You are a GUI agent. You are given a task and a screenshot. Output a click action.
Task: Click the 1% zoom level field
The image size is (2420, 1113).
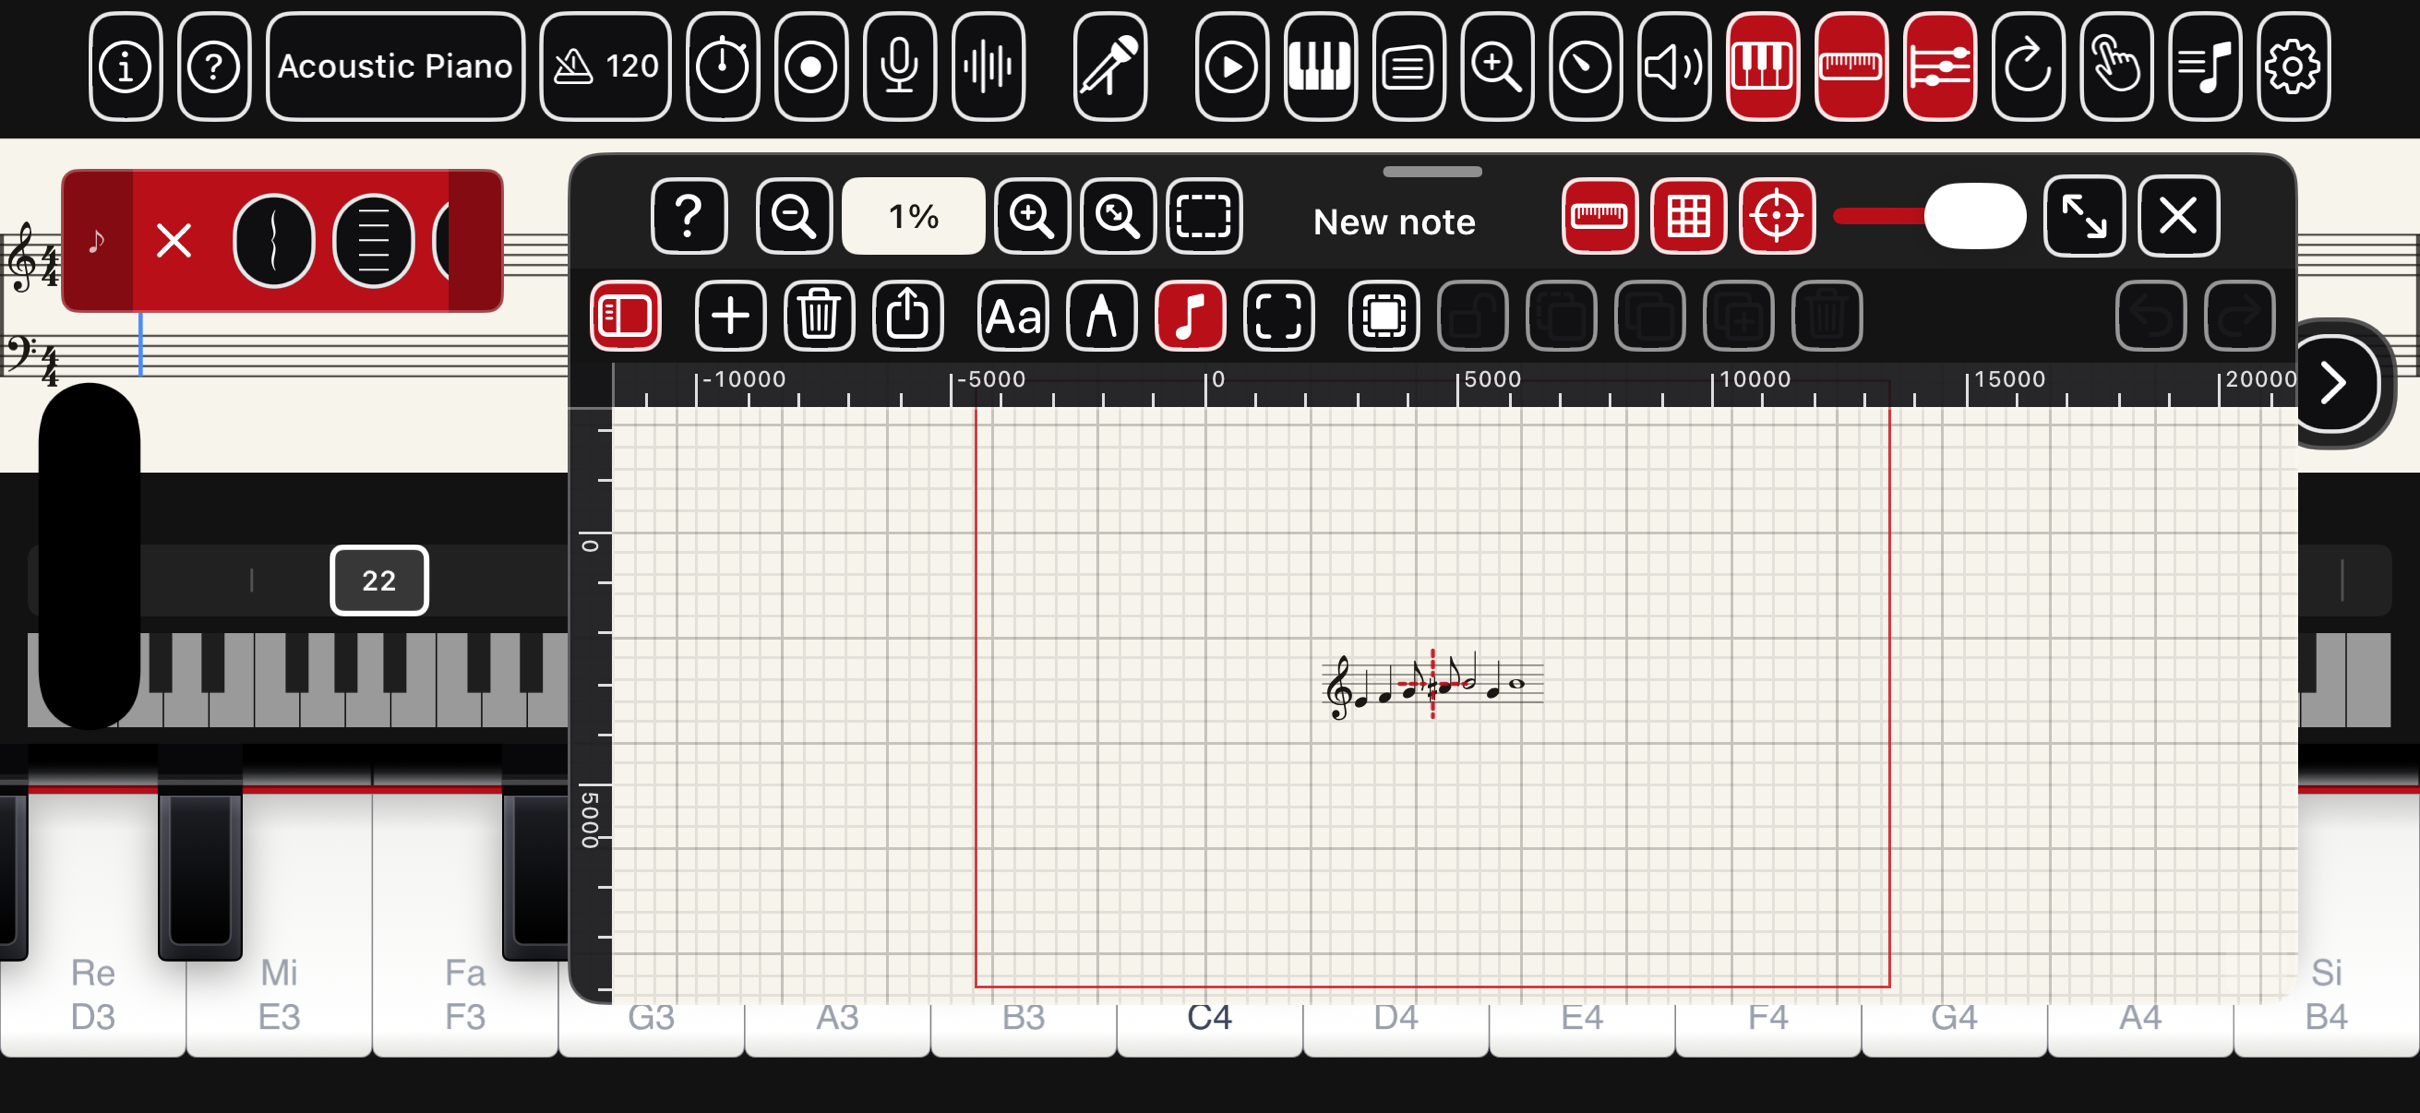(913, 216)
